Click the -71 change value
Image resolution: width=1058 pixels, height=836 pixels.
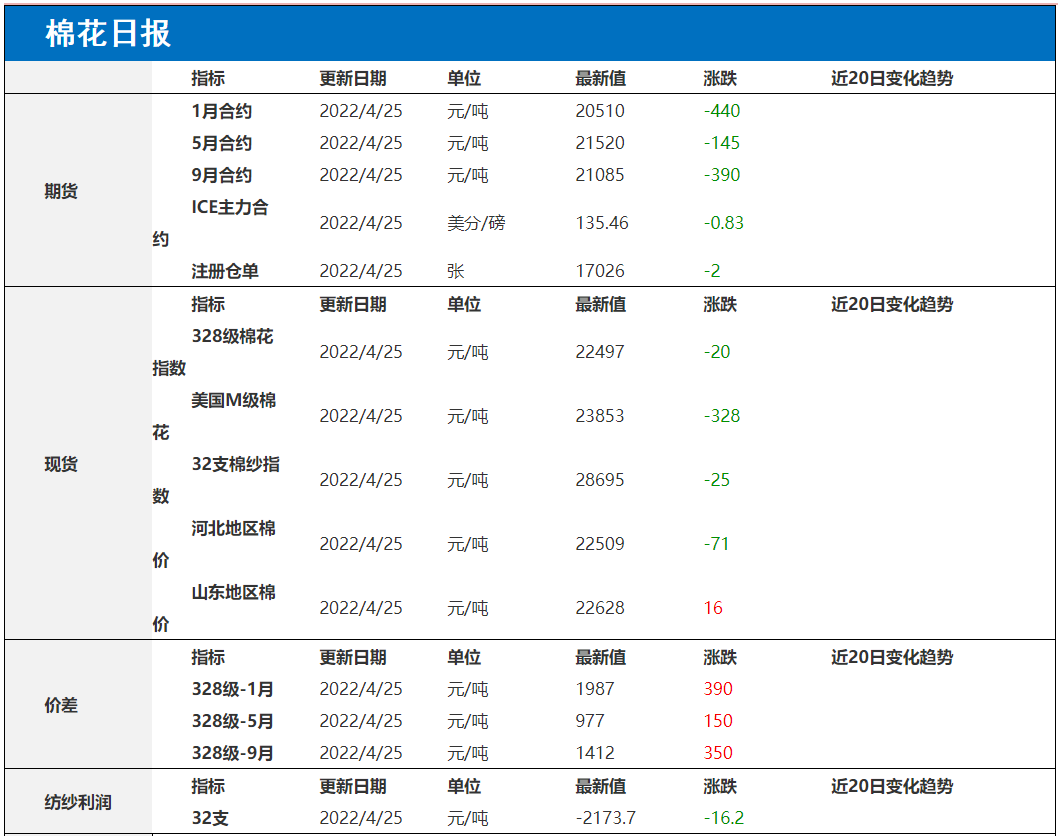click(717, 544)
